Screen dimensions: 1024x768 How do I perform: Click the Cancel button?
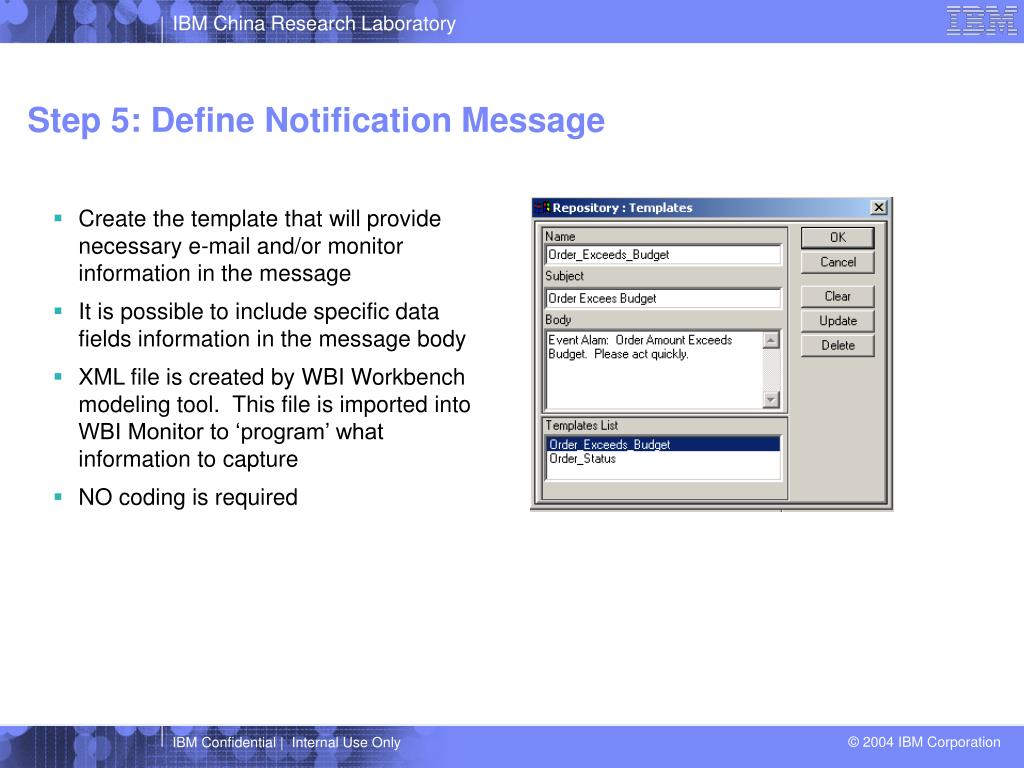tap(837, 263)
